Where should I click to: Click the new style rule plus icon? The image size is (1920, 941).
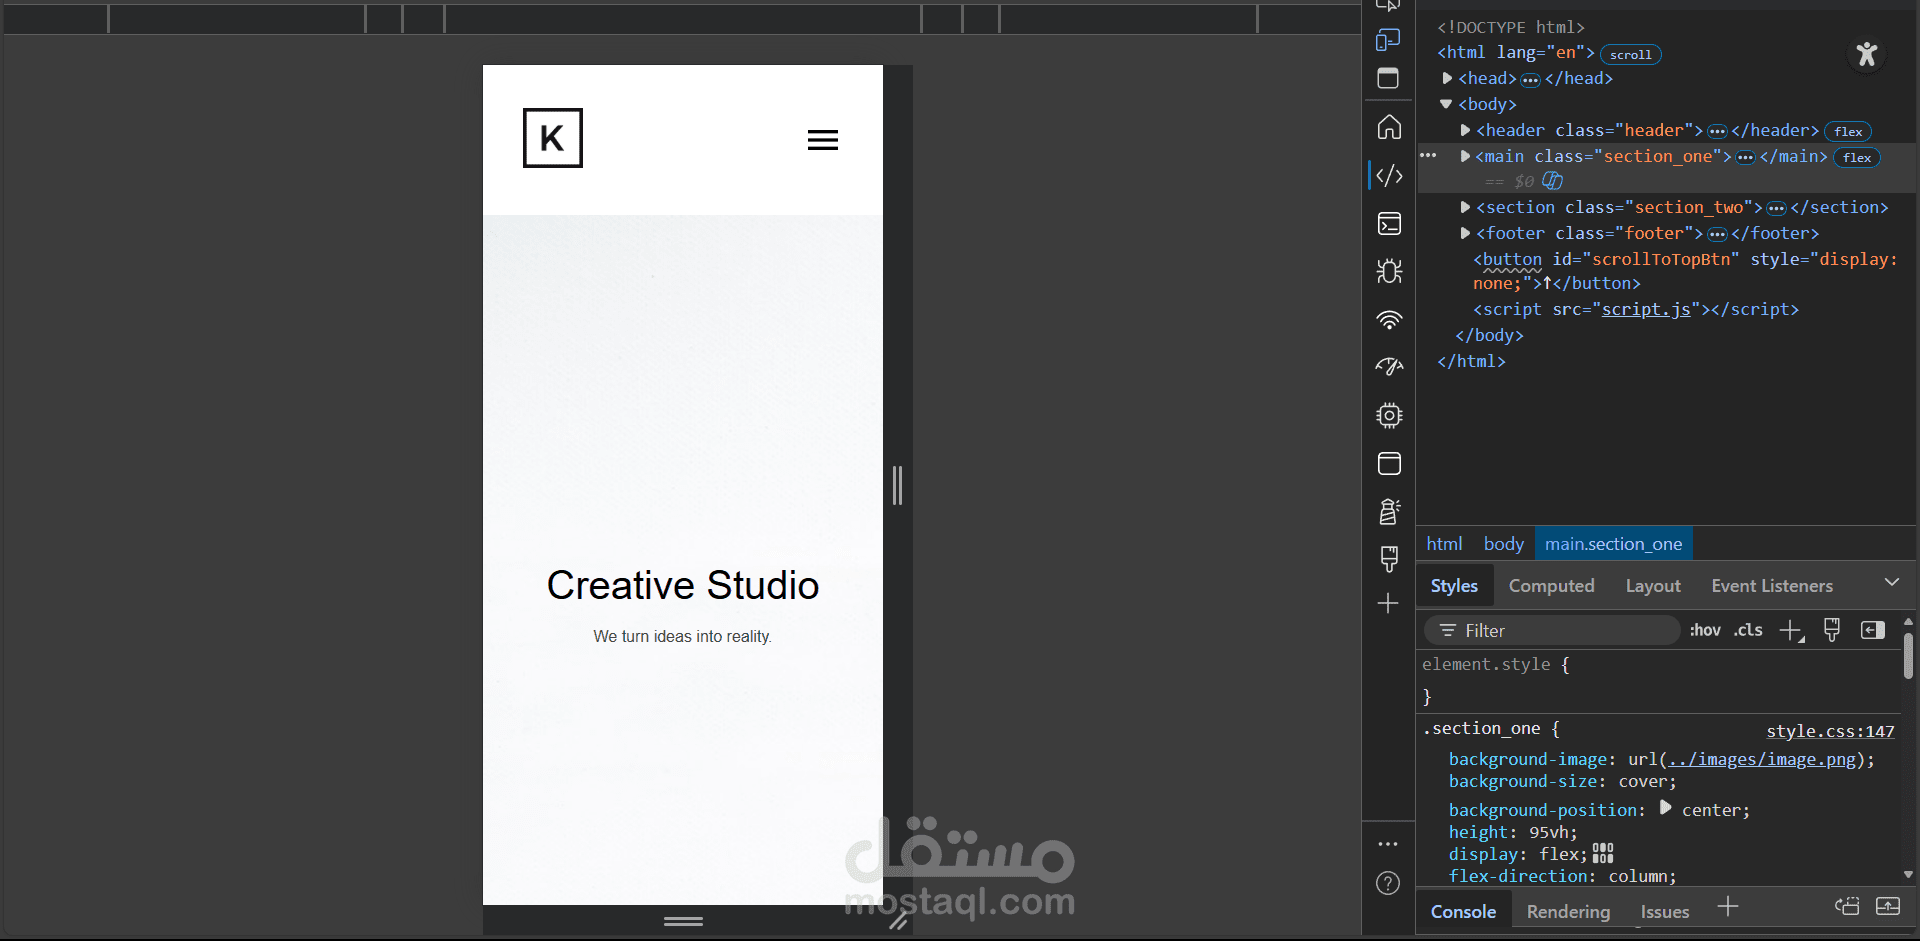pyautogui.click(x=1791, y=631)
